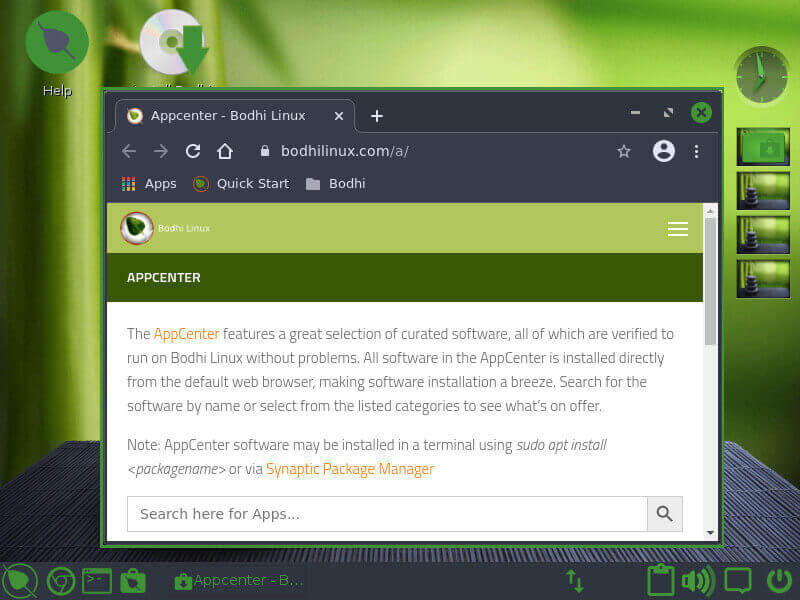The height and width of the screenshot is (600, 800).
Task: Switch to the third pager desktop
Action: point(763,235)
